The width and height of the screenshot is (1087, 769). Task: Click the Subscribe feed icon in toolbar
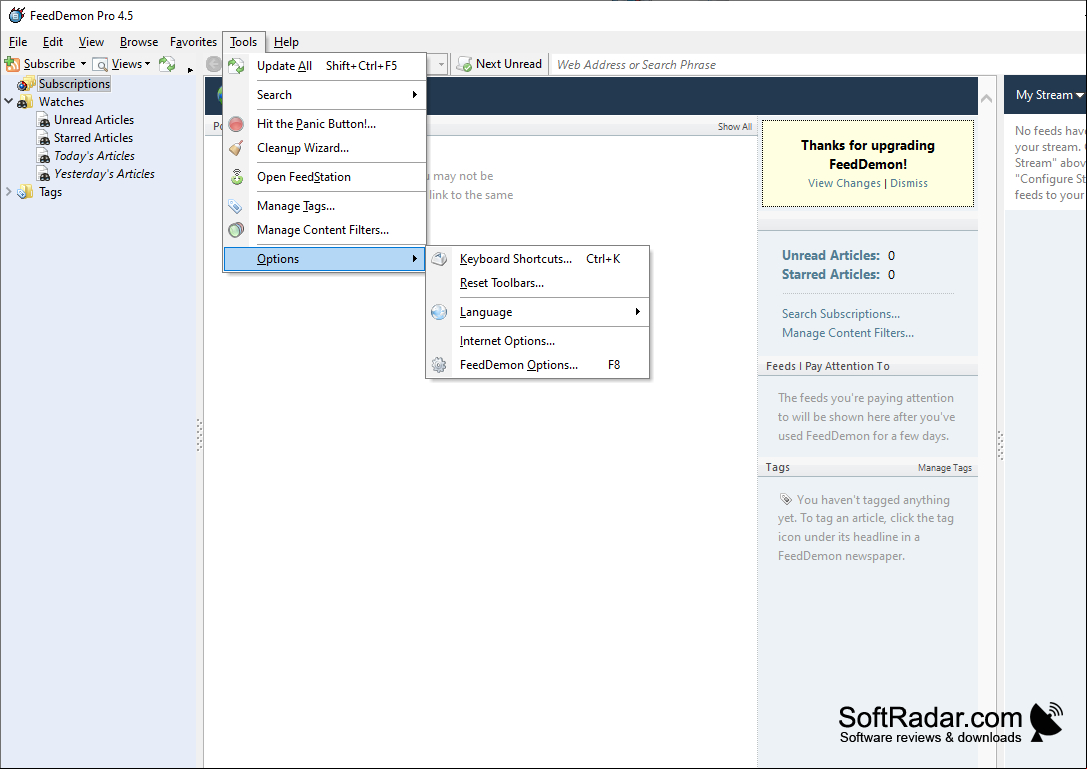[12, 64]
